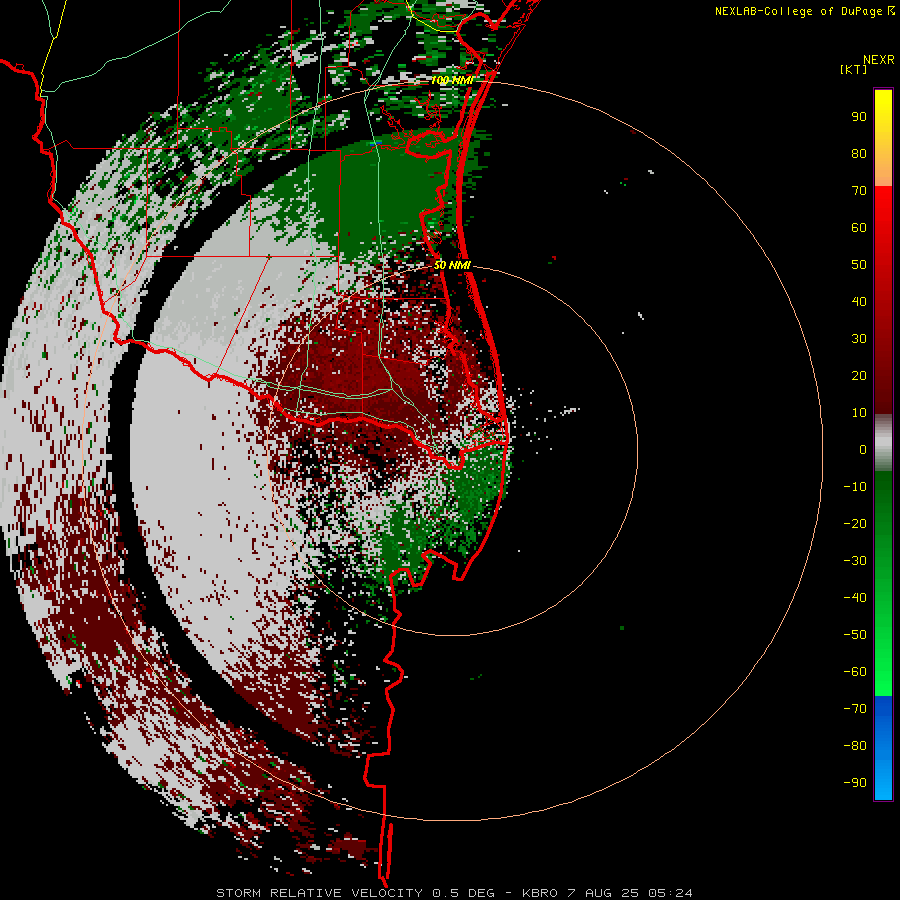Click the -90 value on velocity scale
This screenshot has width=900, height=900.
point(855,783)
